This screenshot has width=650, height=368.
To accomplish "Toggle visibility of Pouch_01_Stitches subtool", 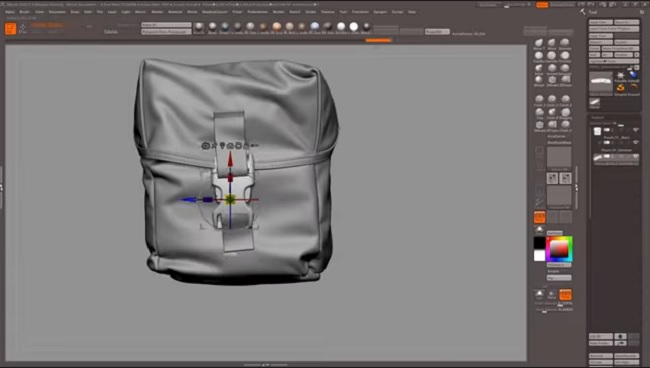I will click(x=635, y=143).
